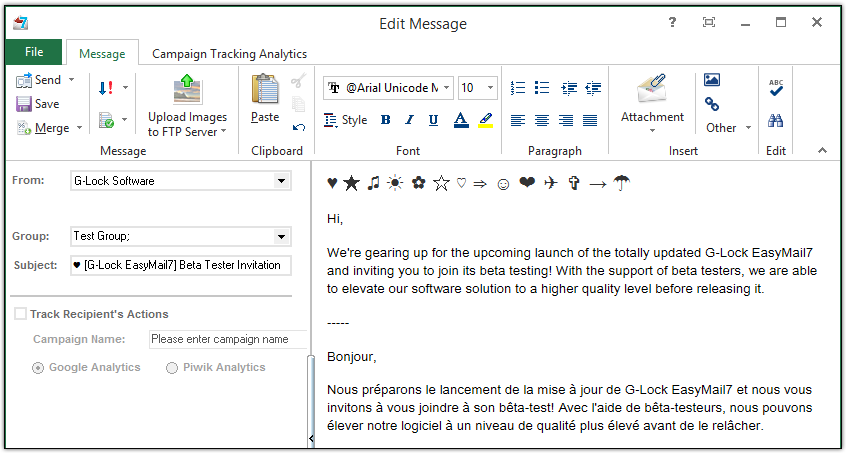Apply bold formatting
Screen dimensions: 848x455
(386, 120)
